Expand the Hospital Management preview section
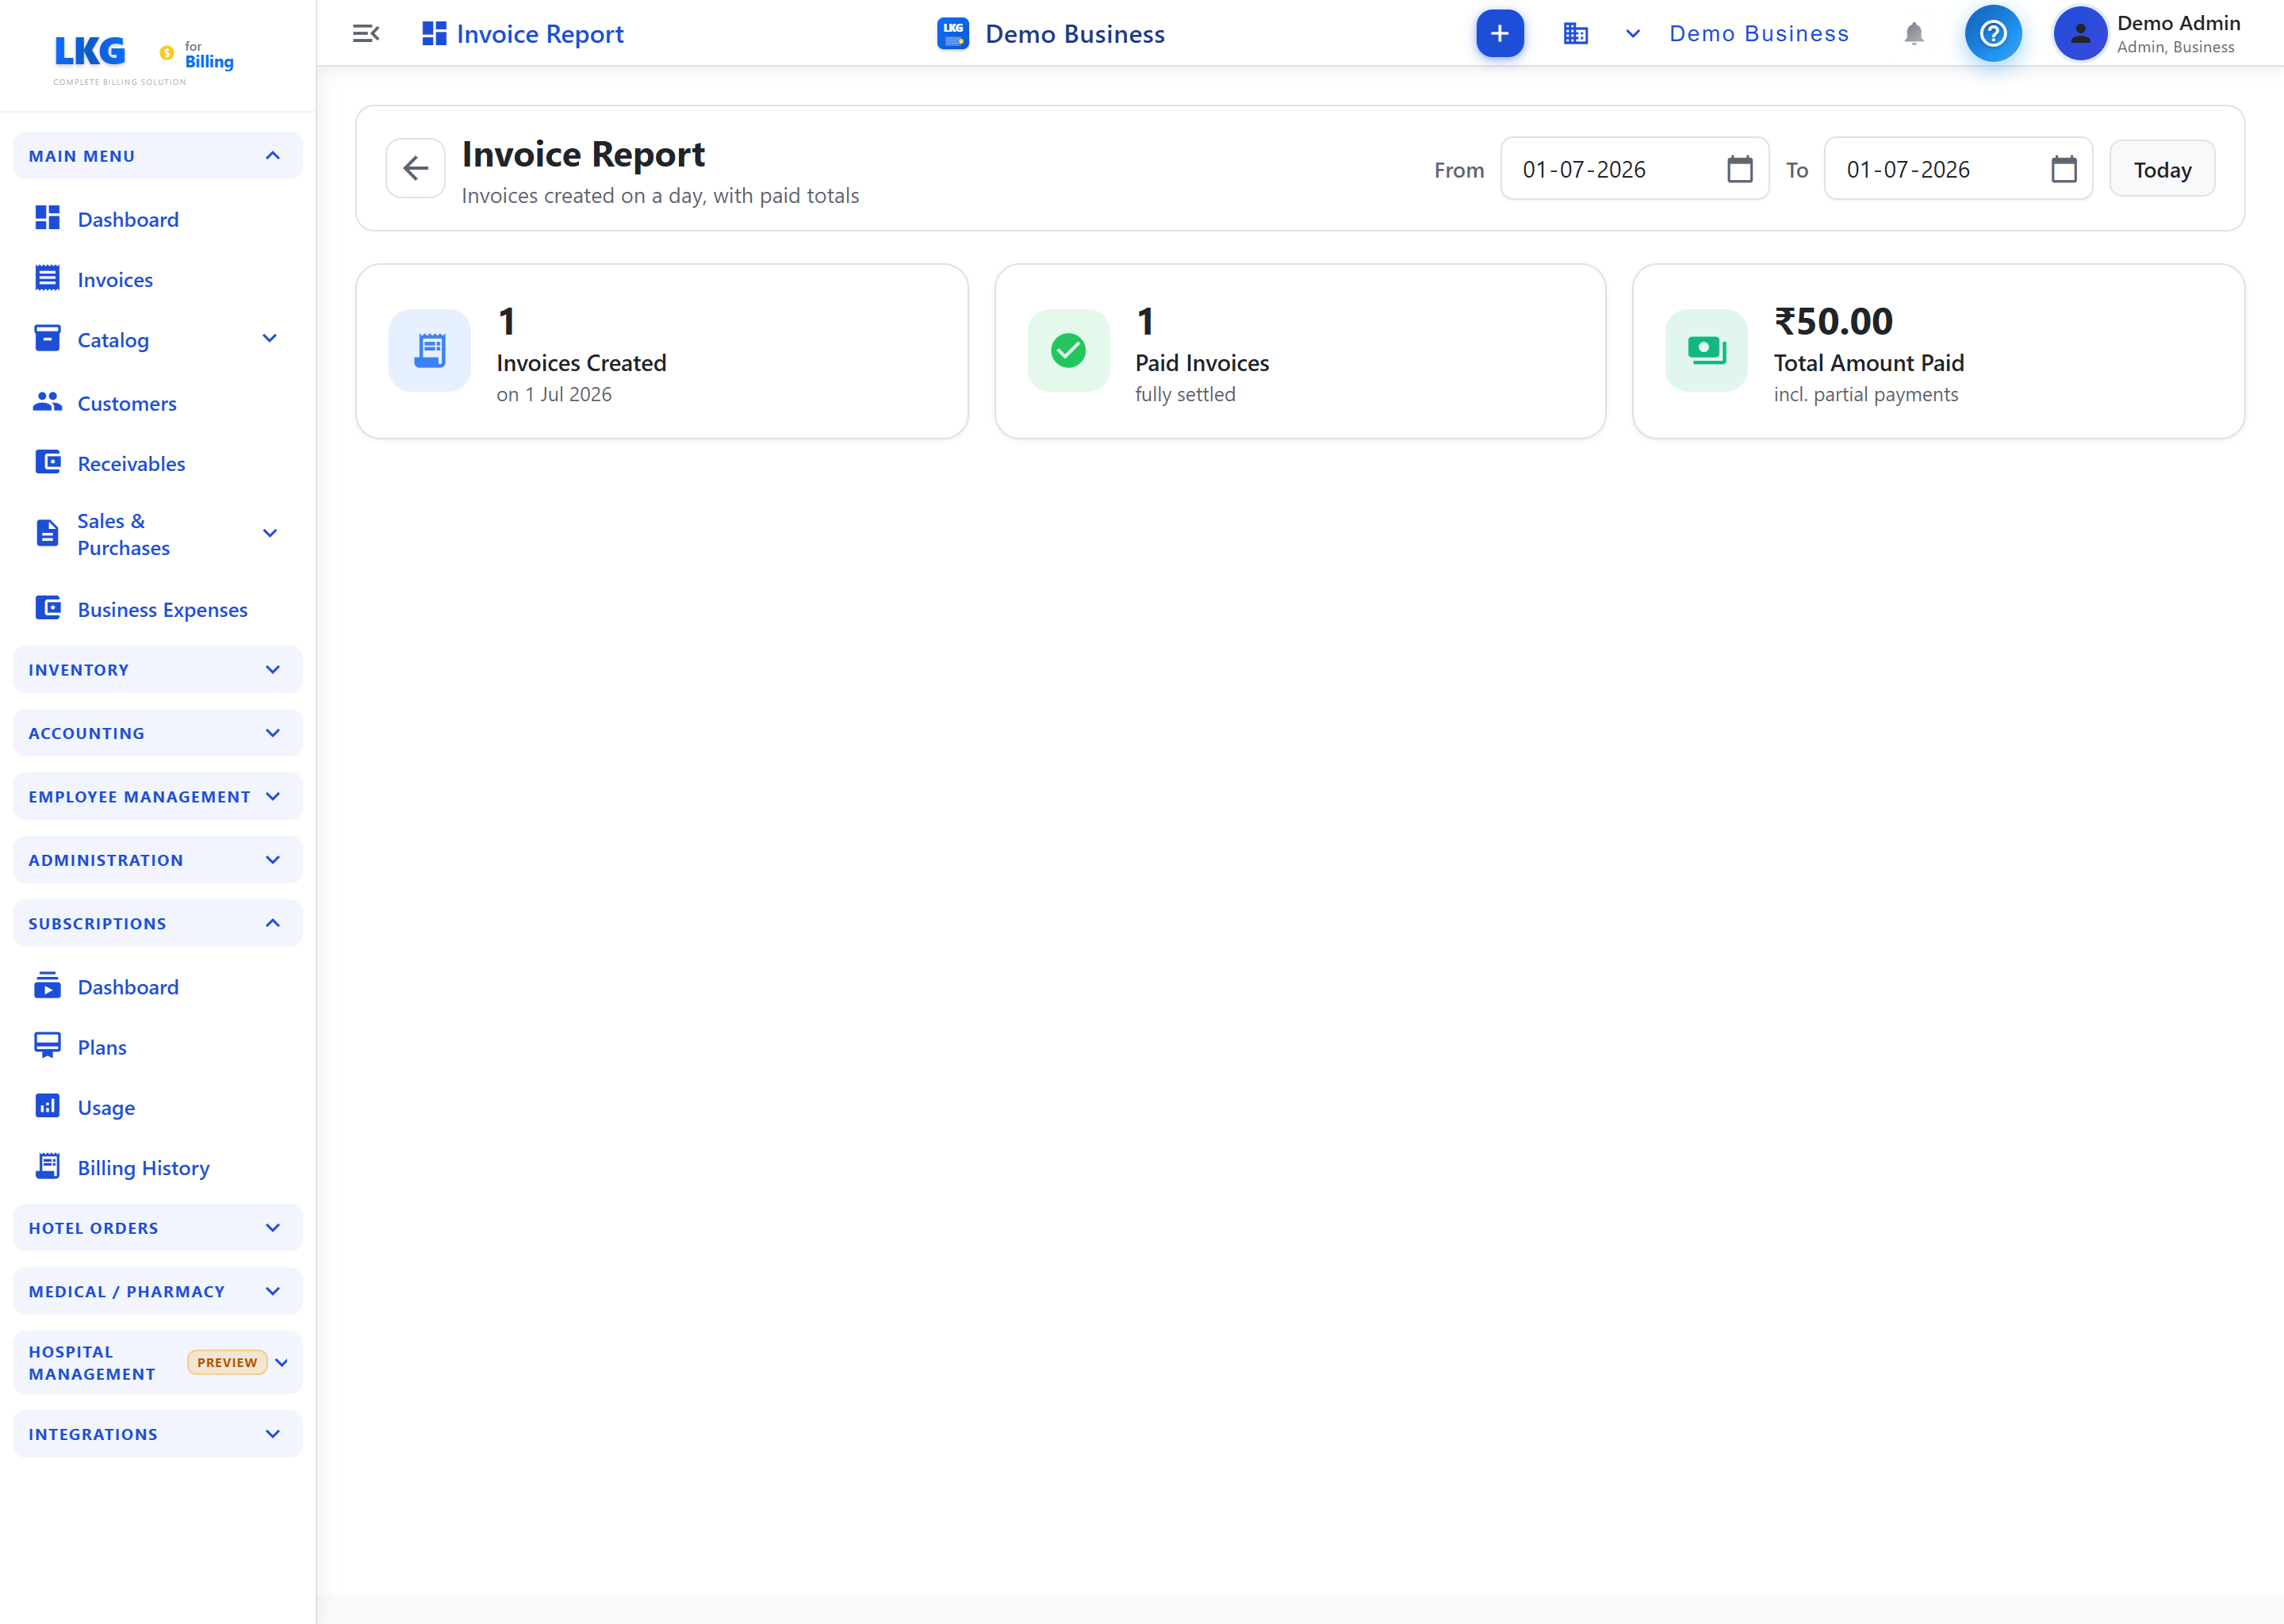 [157, 1362]
